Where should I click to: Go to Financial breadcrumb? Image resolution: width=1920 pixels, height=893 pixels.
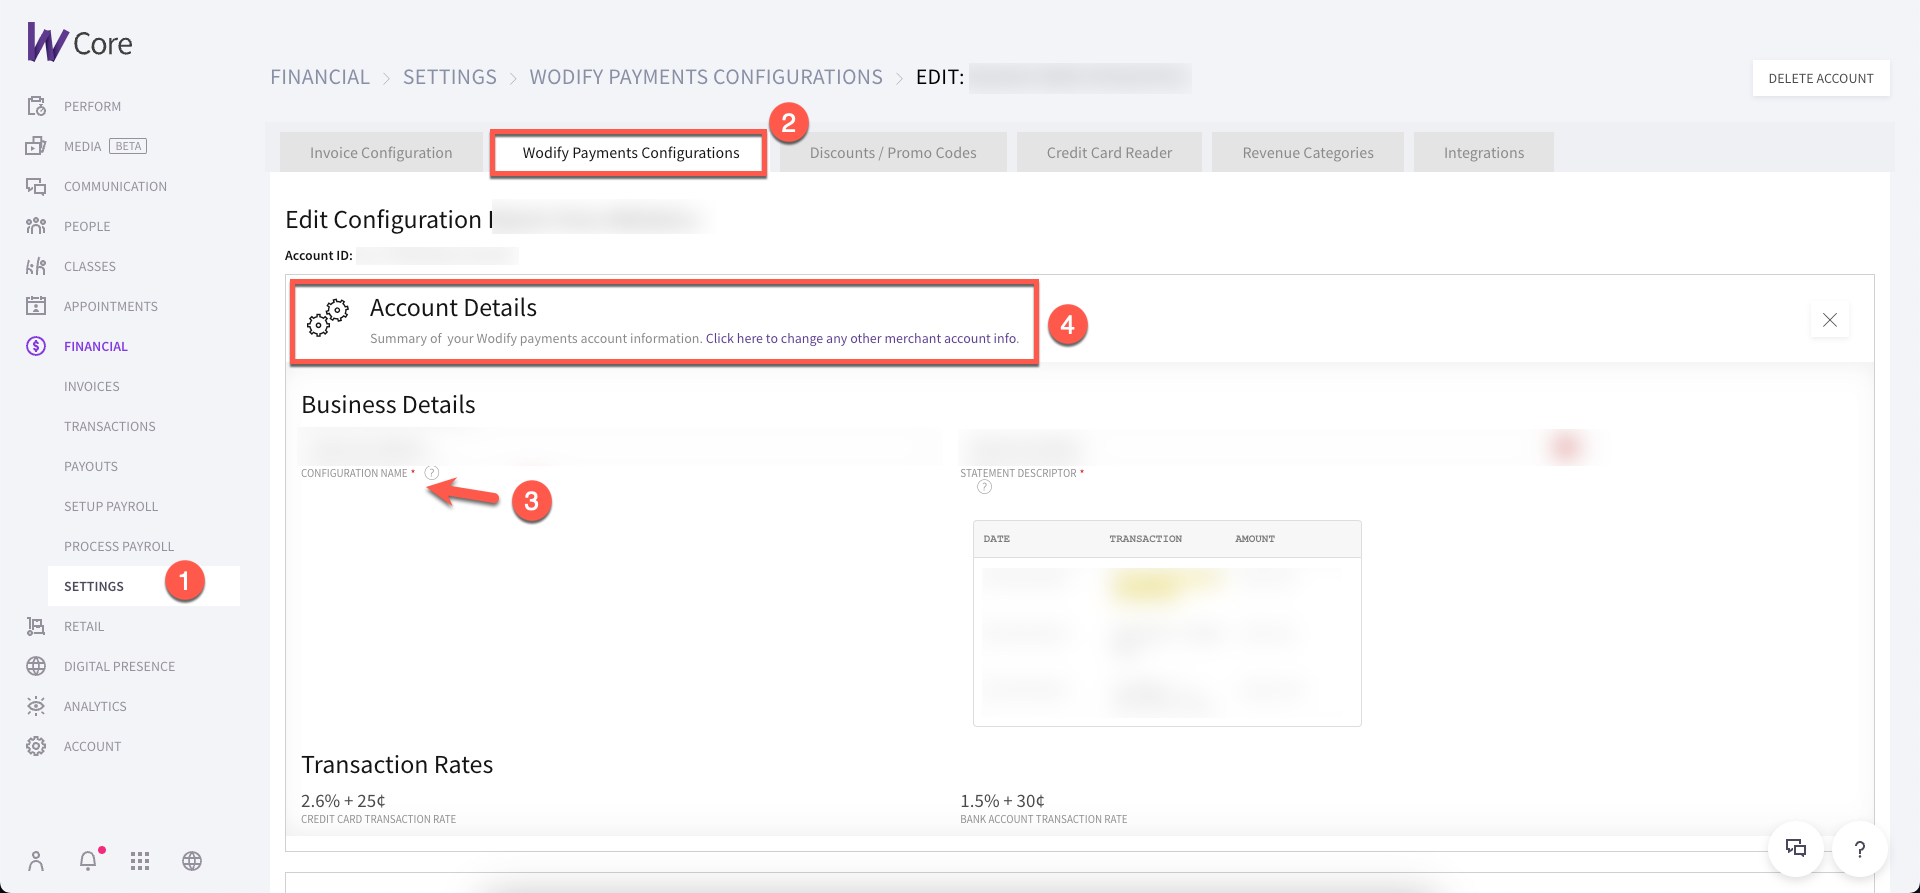tap(320, 77)
